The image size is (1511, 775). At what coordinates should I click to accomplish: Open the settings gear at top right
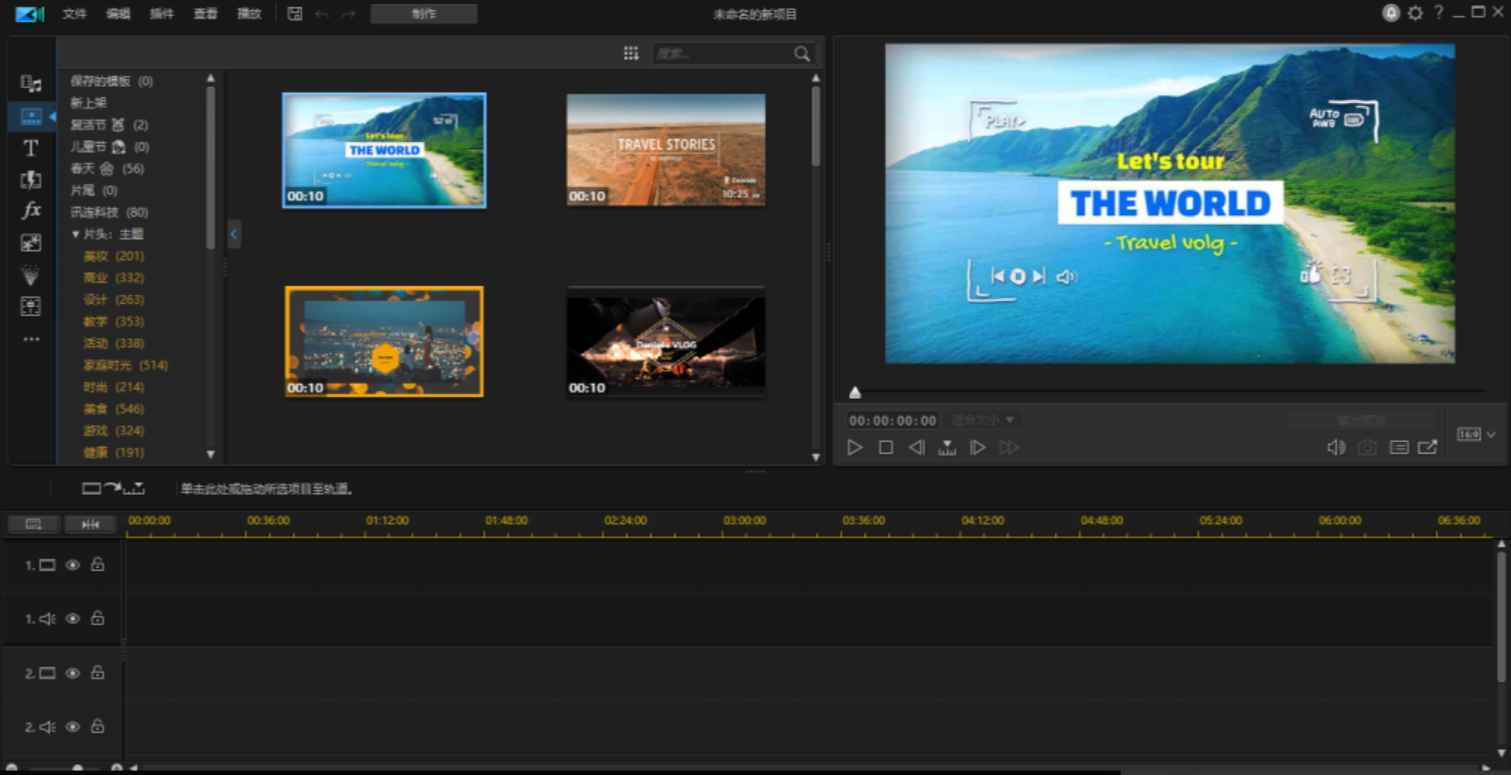click(1414, 13)
